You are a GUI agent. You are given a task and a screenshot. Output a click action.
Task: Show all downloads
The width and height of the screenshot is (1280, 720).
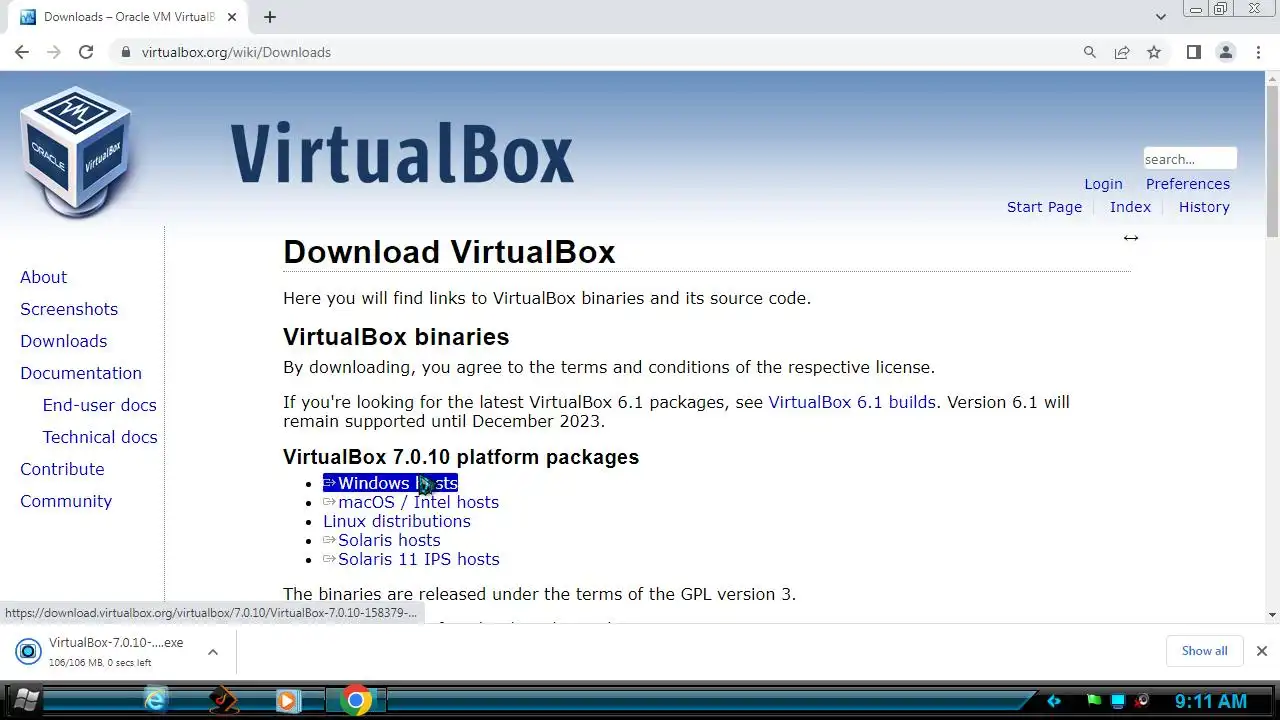[1204, 651]
